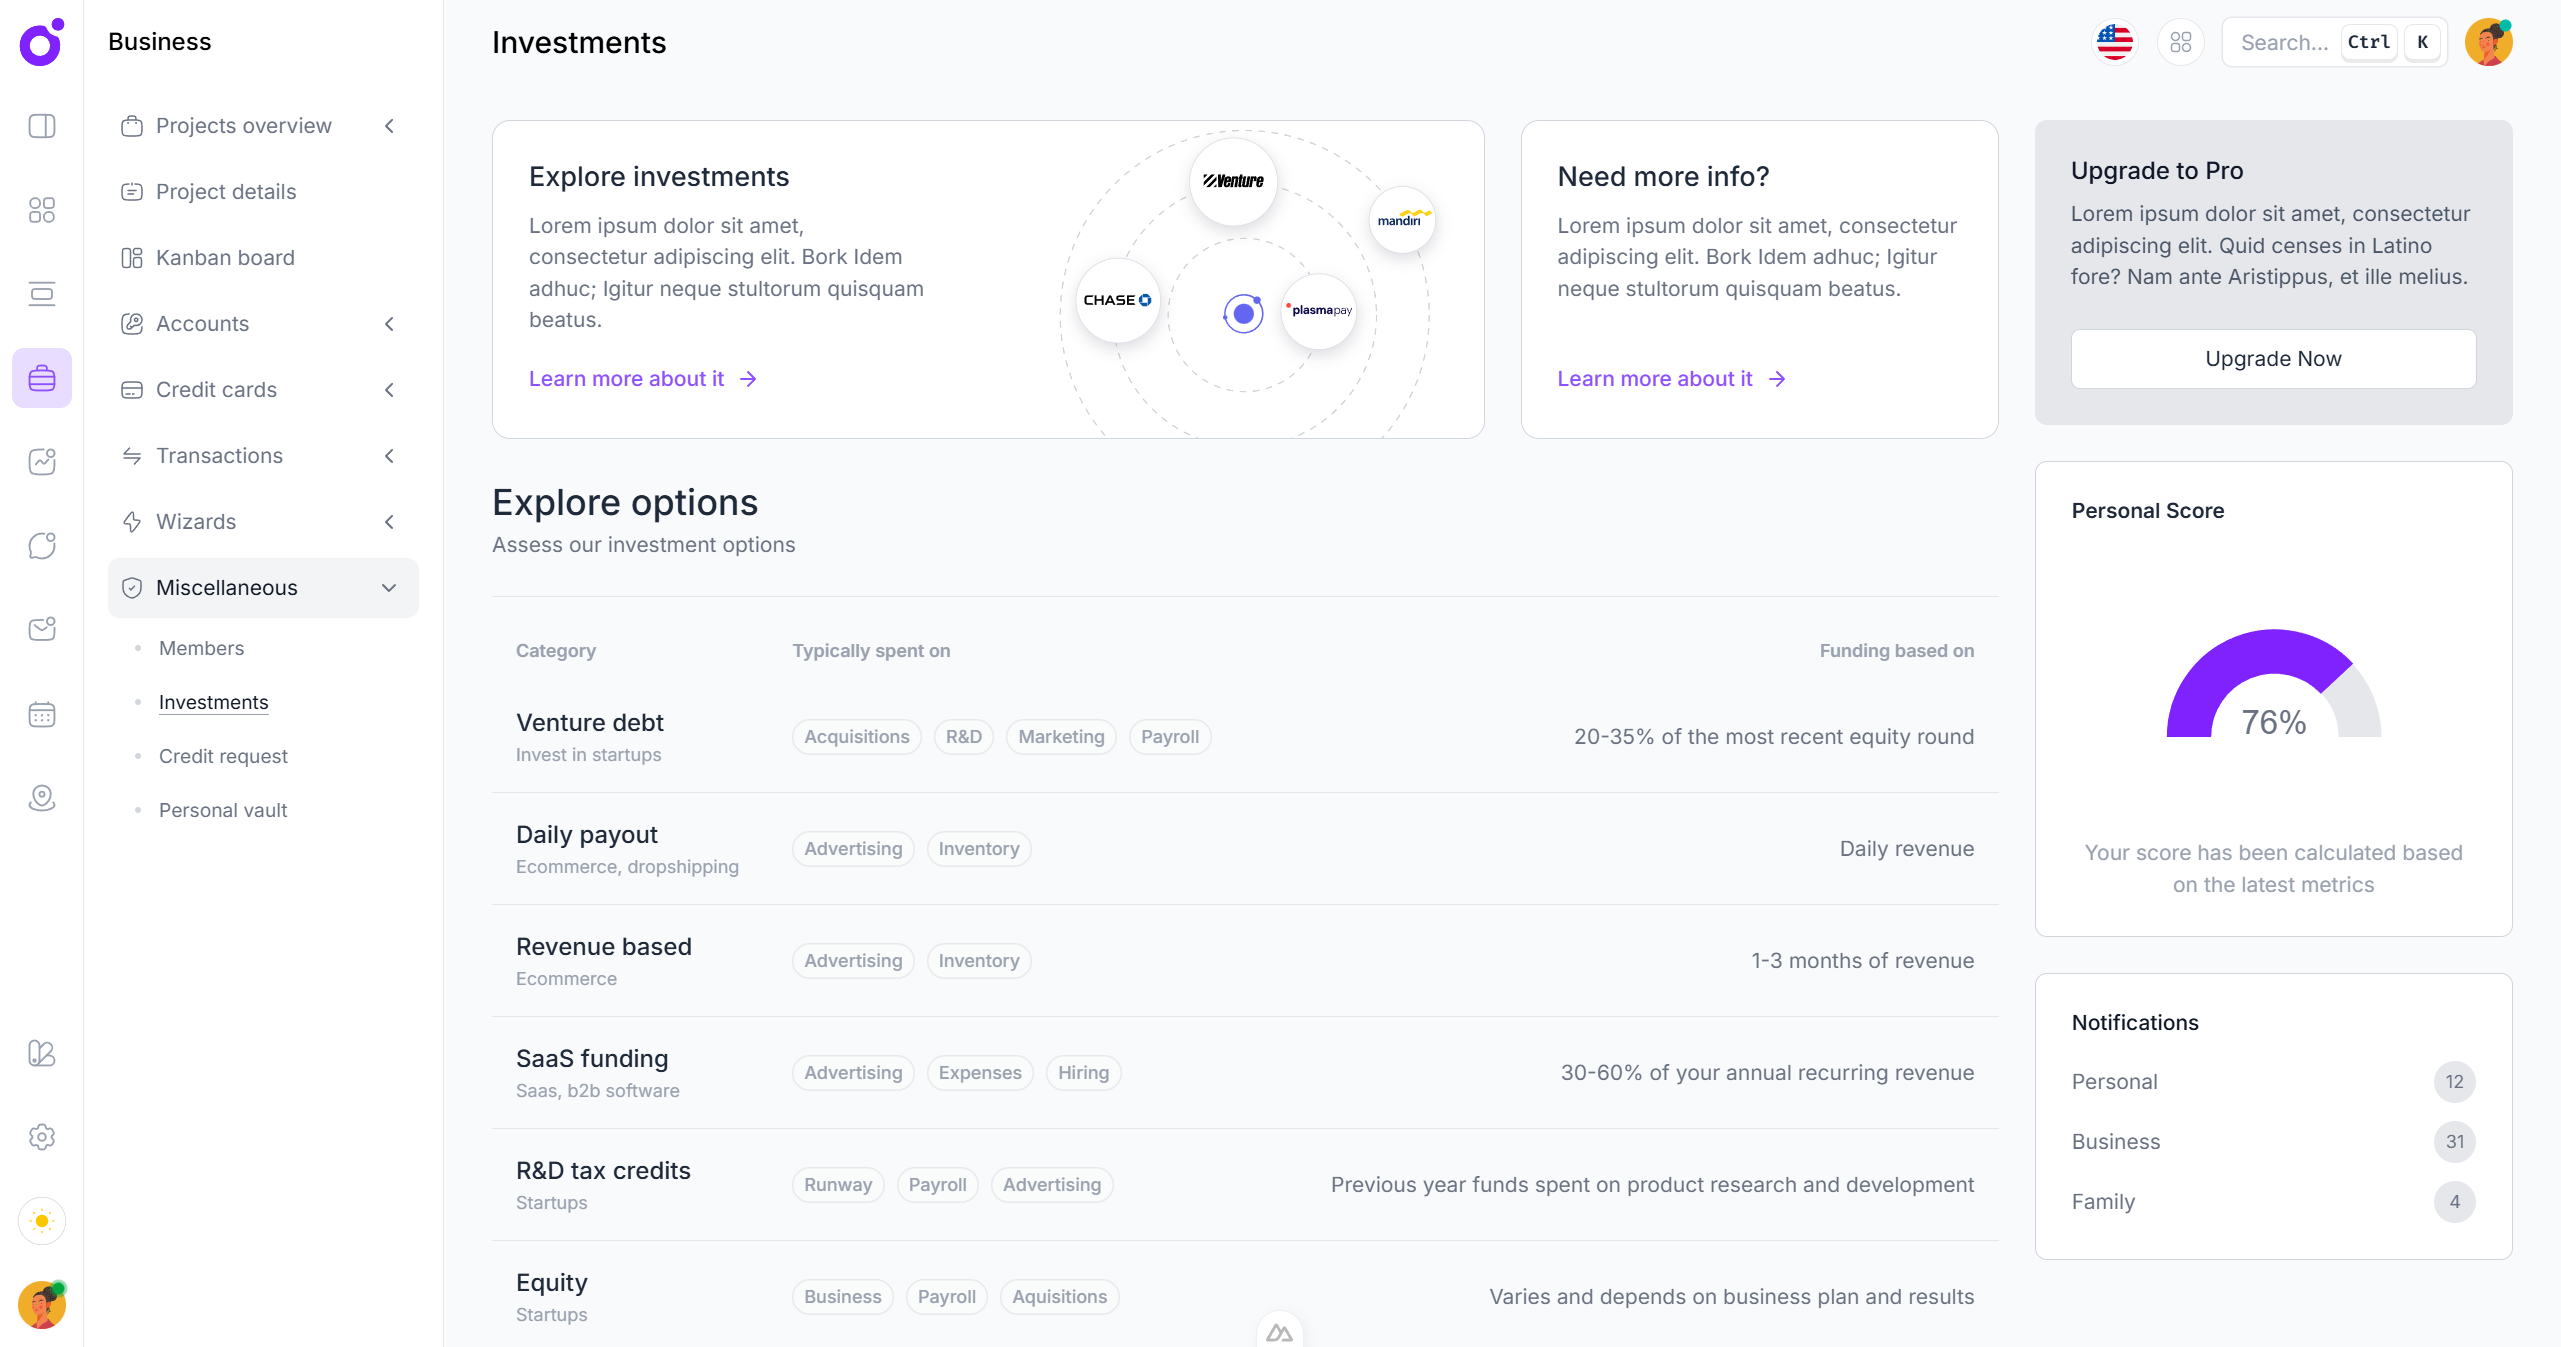
Task: Click the US flag language icon
Action: click(x=2115, y=42)
